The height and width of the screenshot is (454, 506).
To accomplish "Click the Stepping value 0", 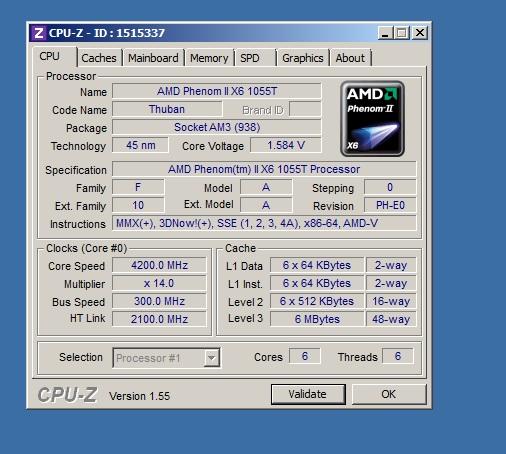I will 390,187.
